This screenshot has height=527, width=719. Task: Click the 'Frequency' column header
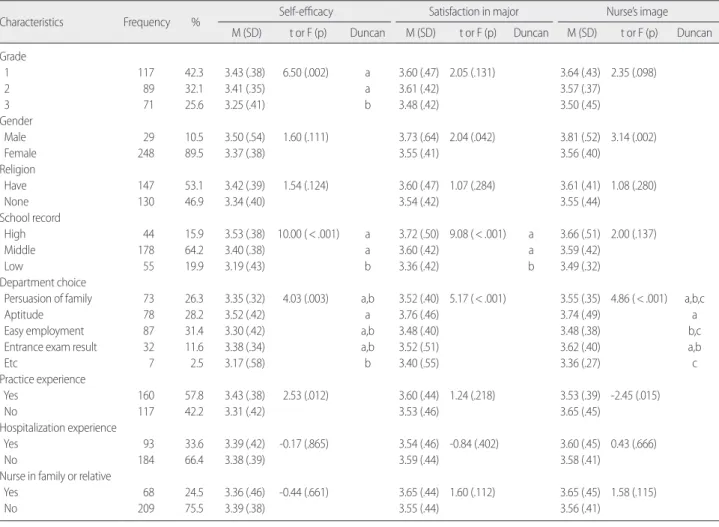click(146, 22)
